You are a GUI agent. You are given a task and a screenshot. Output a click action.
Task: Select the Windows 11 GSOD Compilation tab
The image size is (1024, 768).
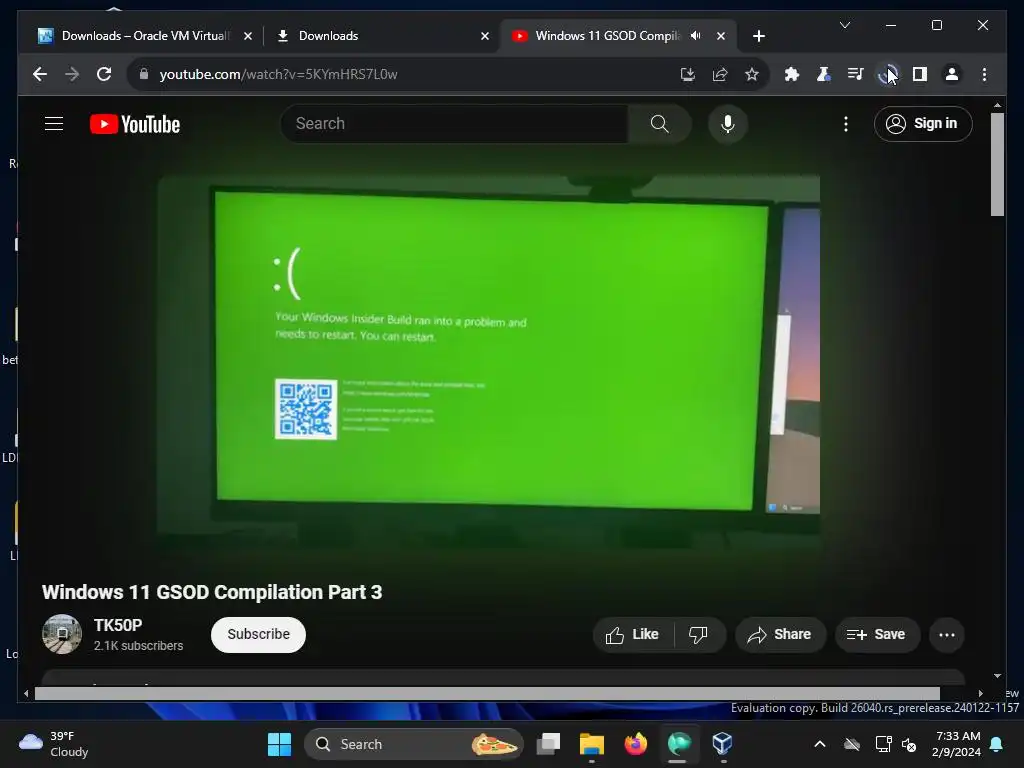[x=607, y=36]
